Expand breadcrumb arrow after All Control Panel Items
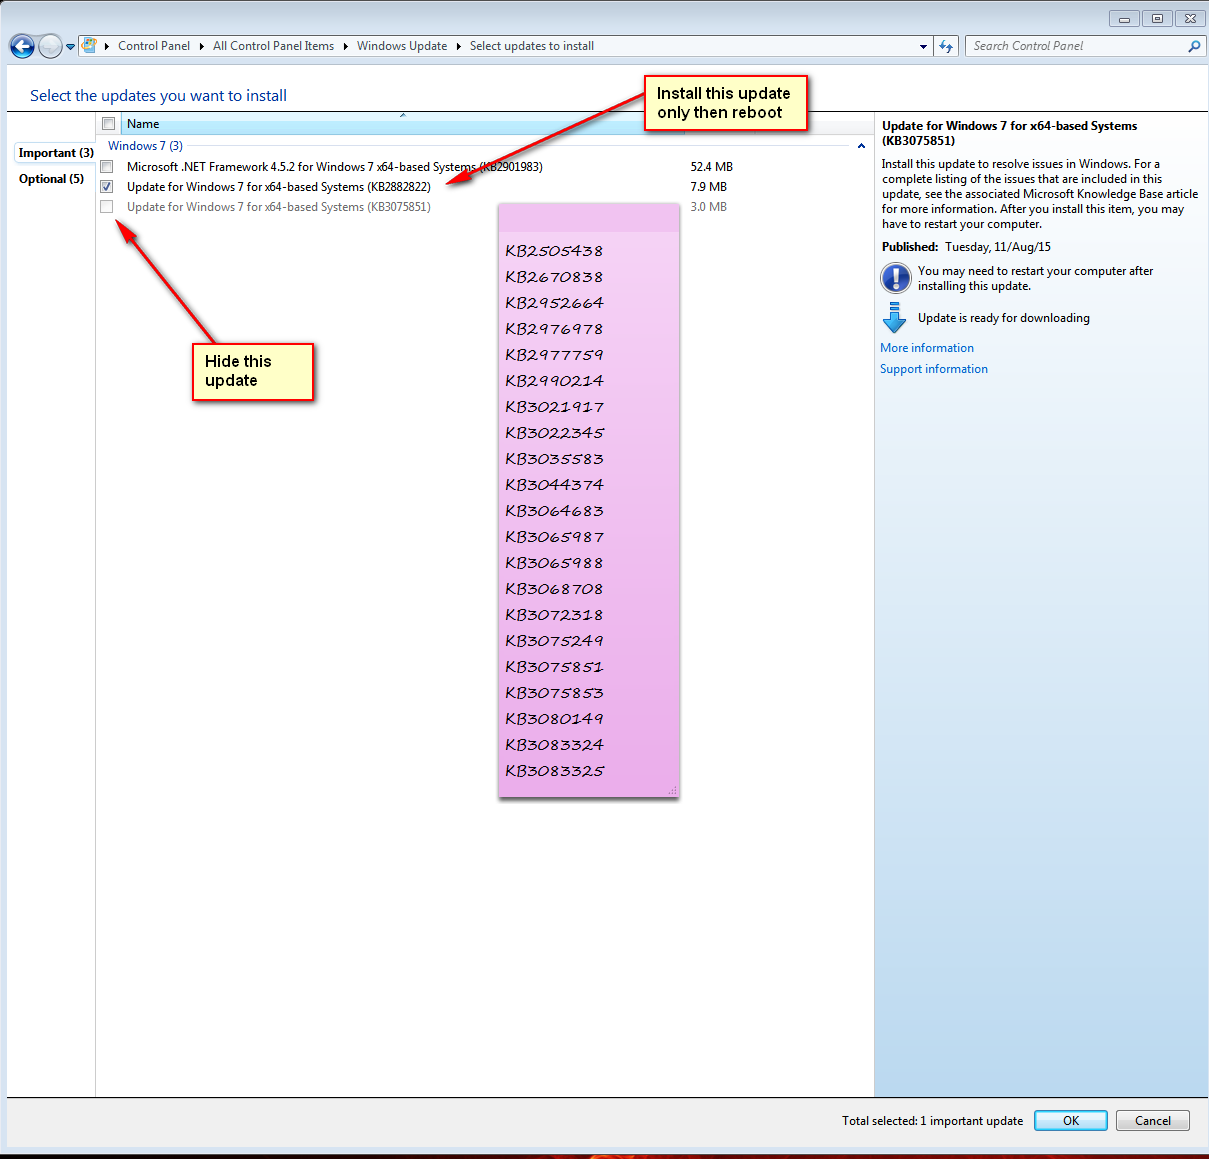Viewport: 1209px width, 1159px height. [345, 46]
